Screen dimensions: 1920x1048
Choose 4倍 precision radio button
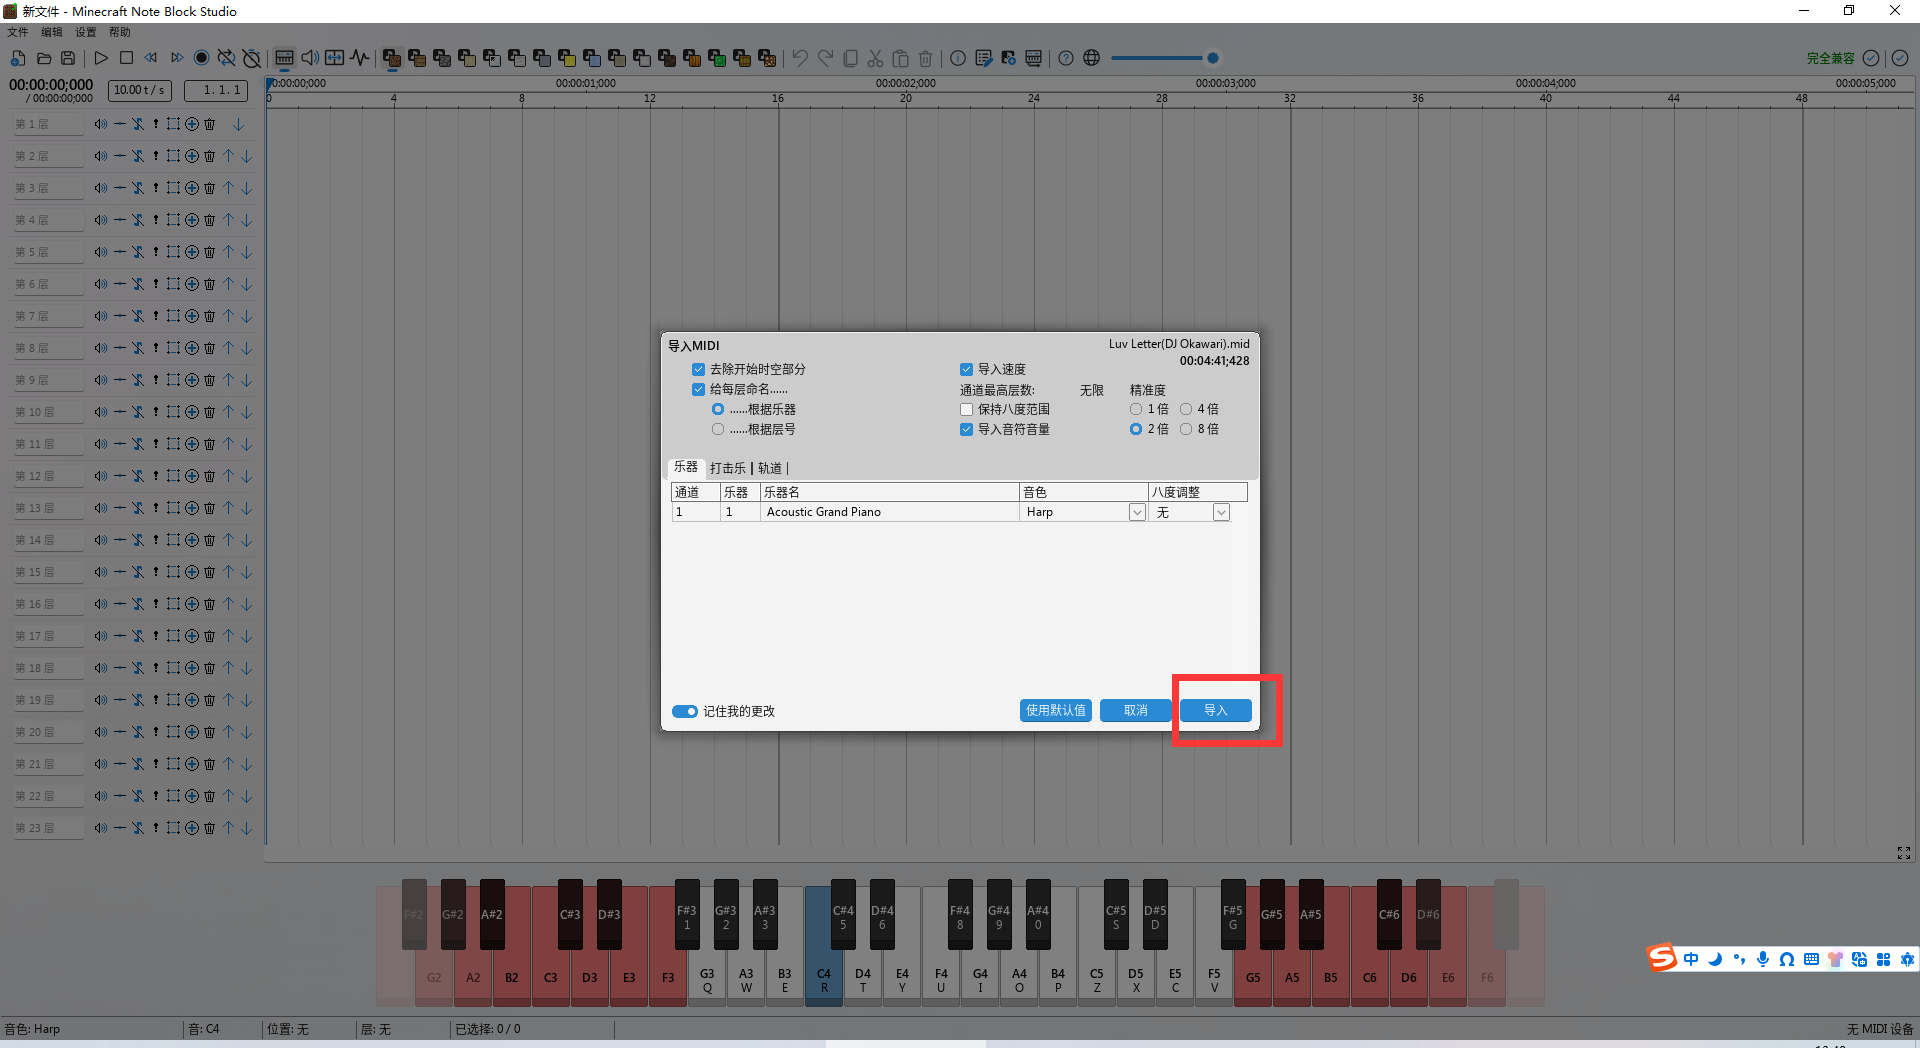(1186, 409)
